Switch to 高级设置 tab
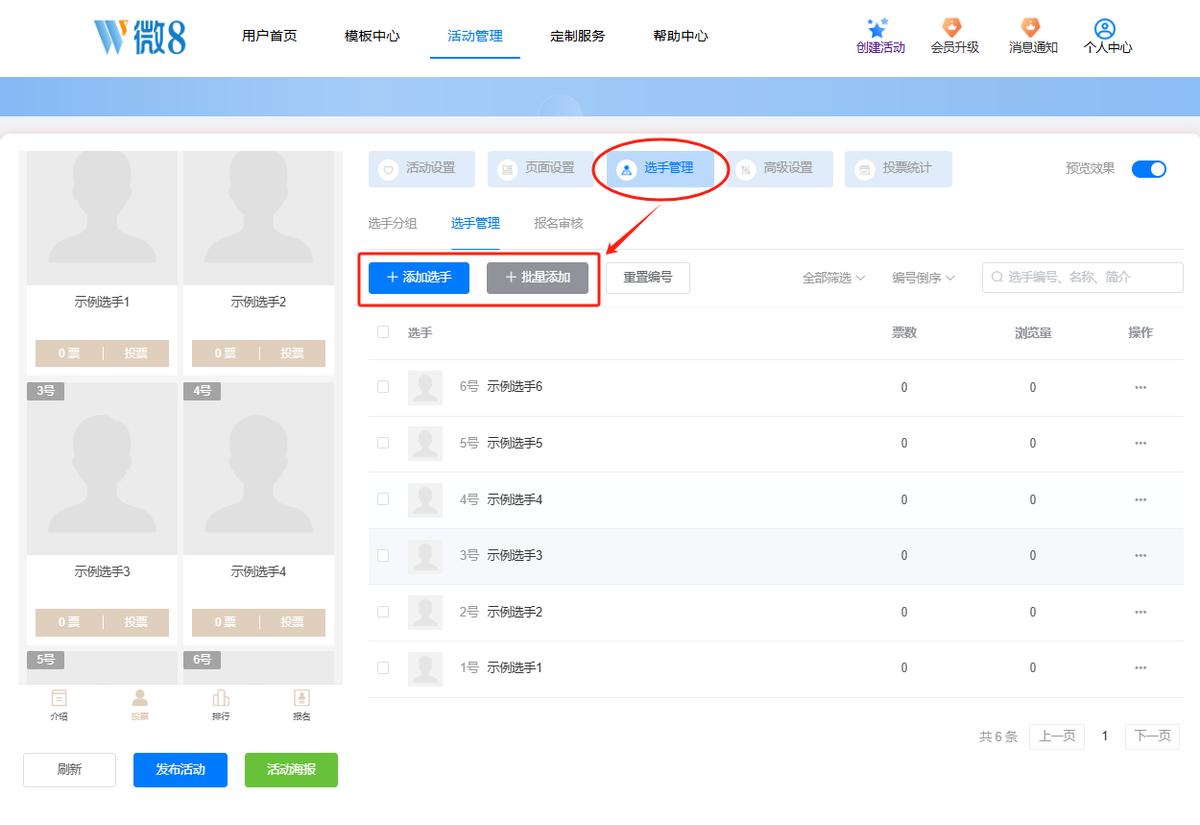Viewport: 1200px width, 825px height. (779, 169)
